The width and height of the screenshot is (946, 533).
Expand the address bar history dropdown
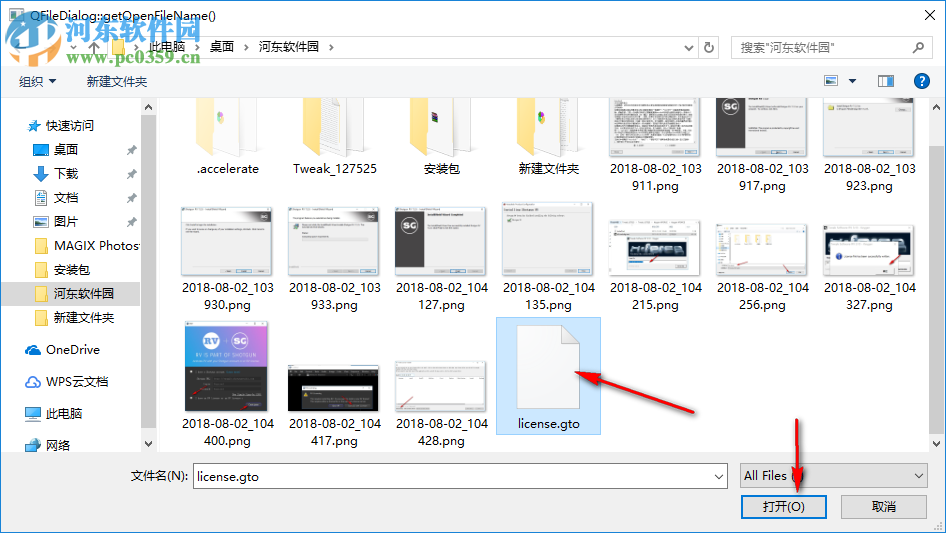tap(688, 48)
